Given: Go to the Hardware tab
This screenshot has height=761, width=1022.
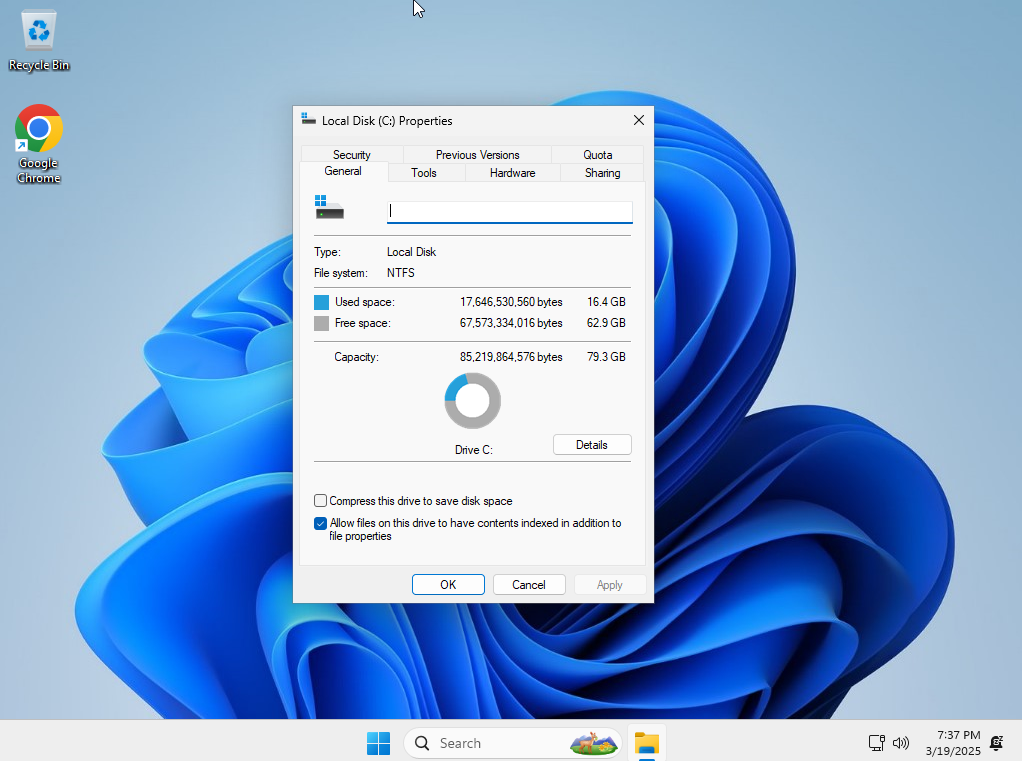Looking at the screenshot, I should pos(512,173).
